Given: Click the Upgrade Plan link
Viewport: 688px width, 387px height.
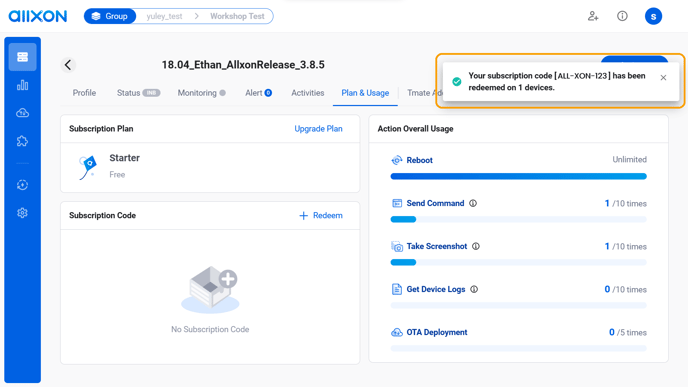Looking at the screenshot, I should click(x=319, y=129).
